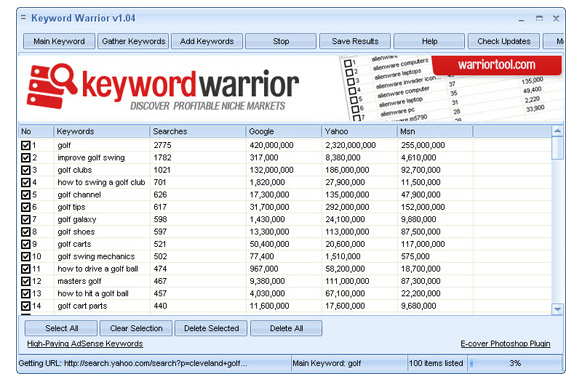582x382 pixels.
Task: Toggle the golf cart parts row checkbox
Action: 26,306
